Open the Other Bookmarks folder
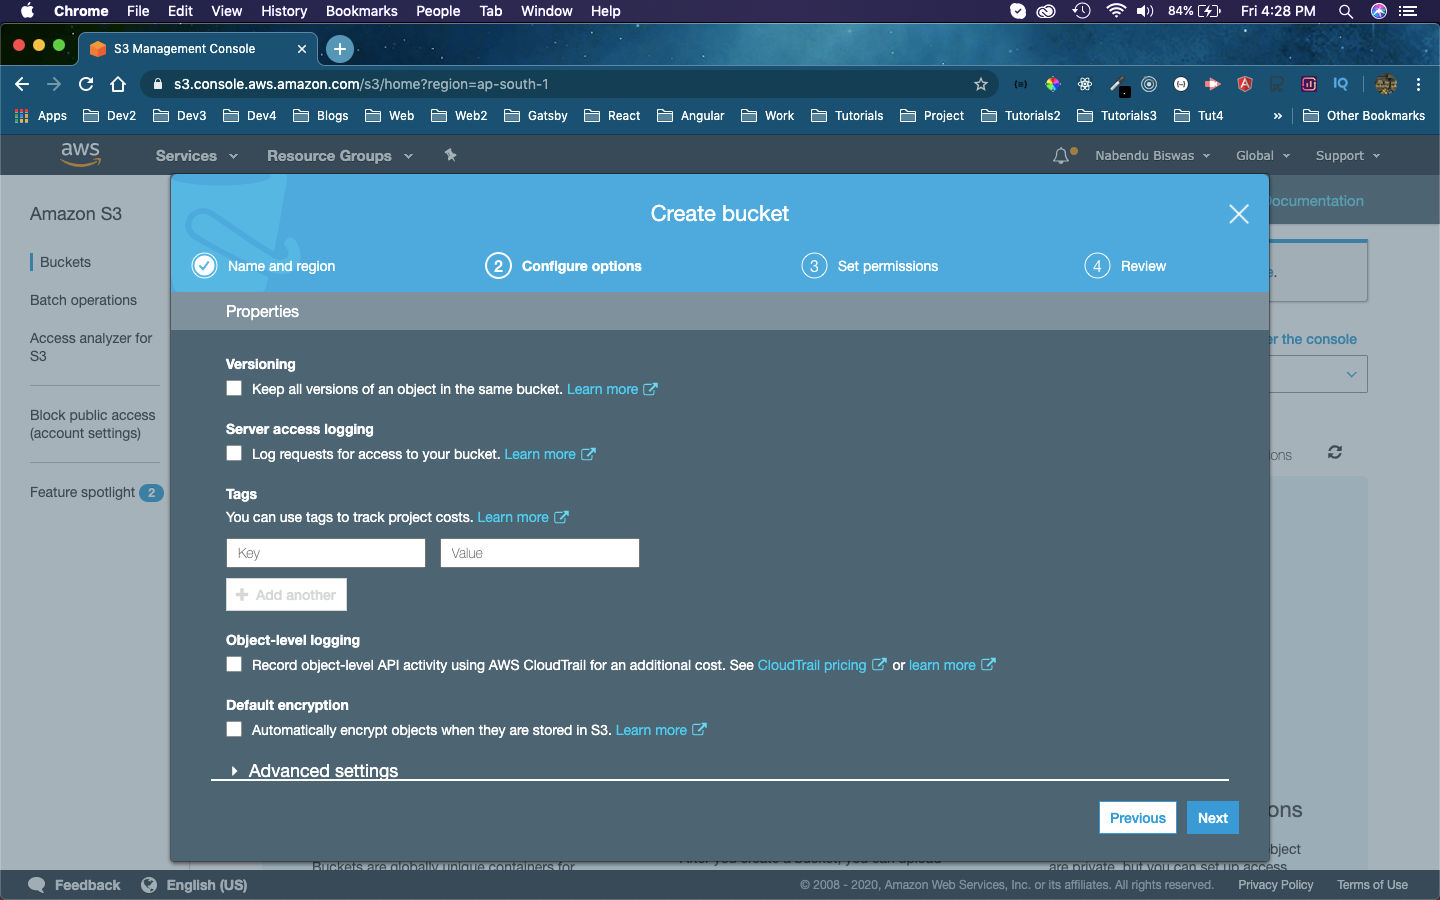Image resolution: width=1440 pixels, height=900 pixels. point(1364,115)
